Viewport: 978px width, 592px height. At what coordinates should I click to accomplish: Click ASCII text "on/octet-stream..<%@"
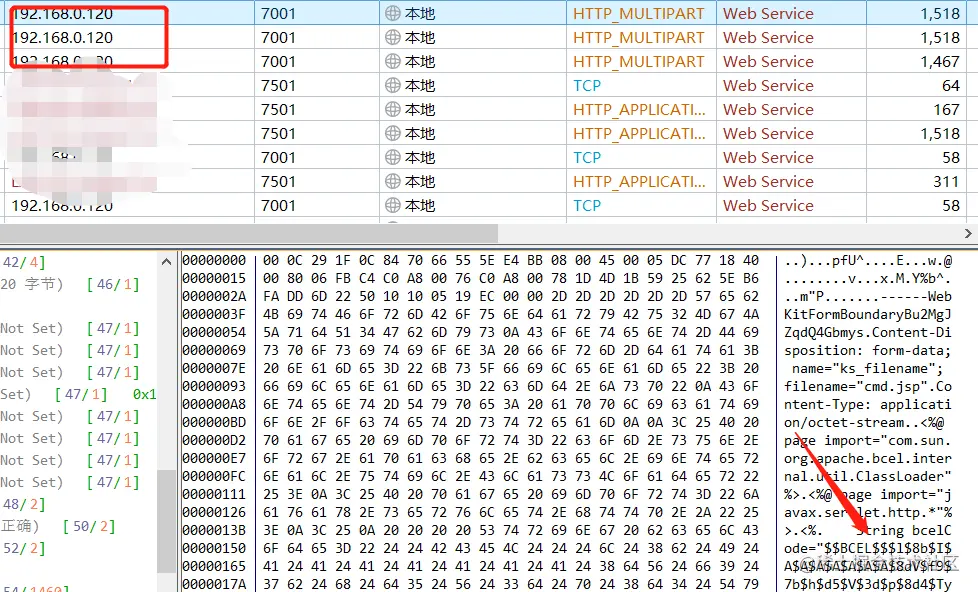click(x=864, y=422)
